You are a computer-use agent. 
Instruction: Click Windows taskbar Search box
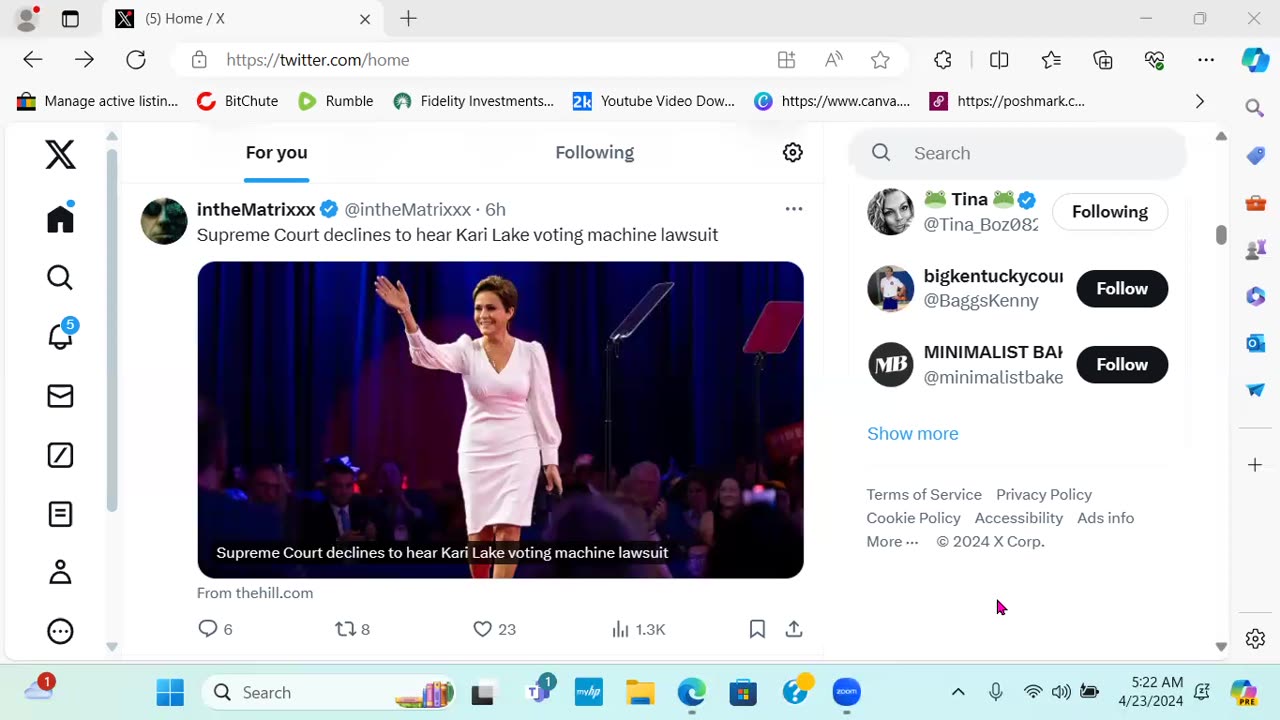click(330, 692)
